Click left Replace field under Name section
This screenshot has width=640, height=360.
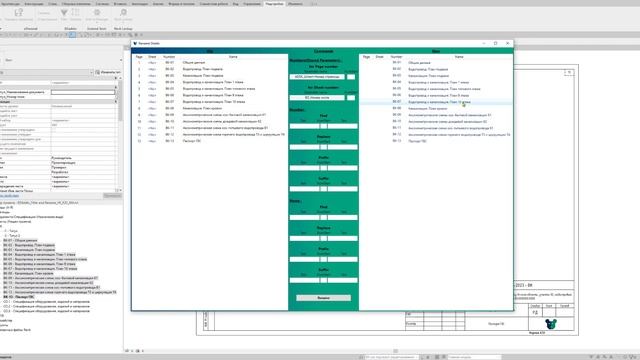(x=304, y=238)
